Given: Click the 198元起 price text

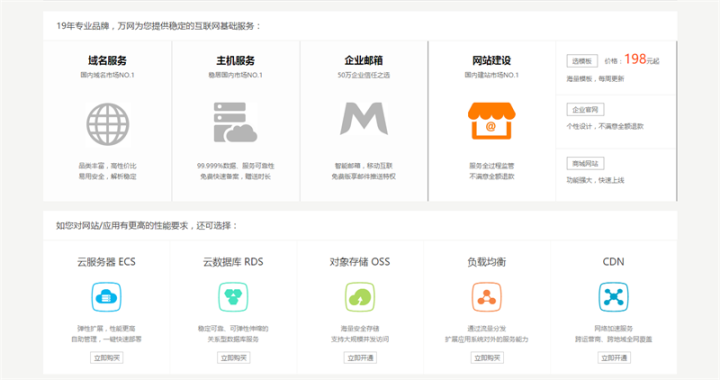Looking at the screenshot, I should (x=641, y=59).
